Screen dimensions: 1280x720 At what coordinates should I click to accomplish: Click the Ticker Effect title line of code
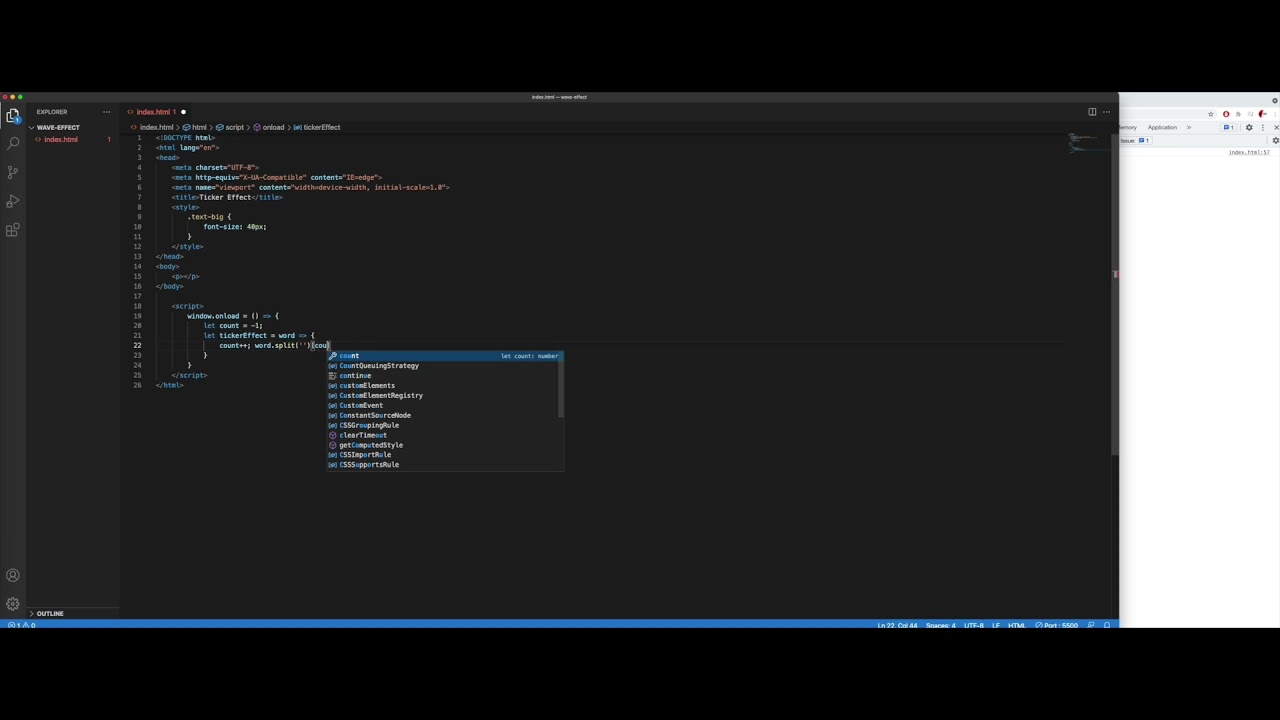(227, 197)
